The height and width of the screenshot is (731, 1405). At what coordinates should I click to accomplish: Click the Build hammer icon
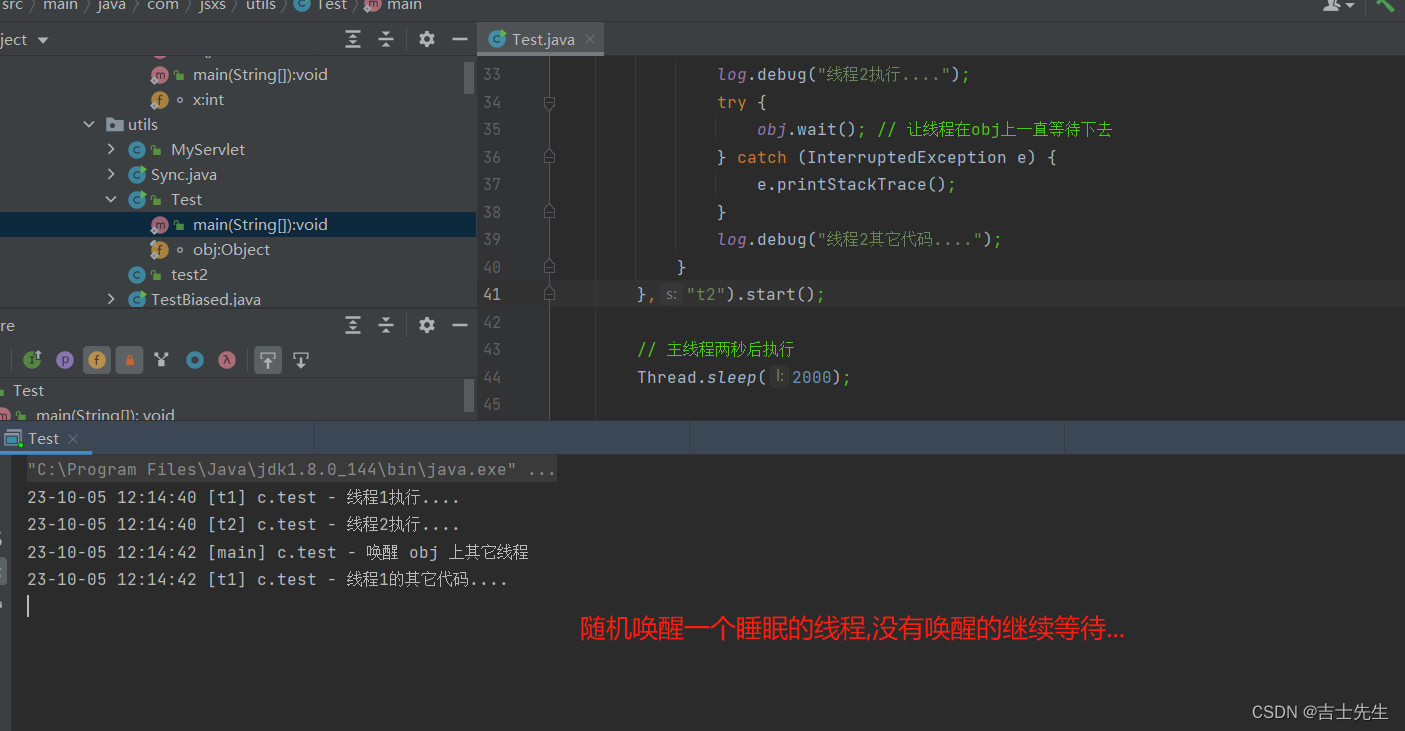tap(1386, 5)
